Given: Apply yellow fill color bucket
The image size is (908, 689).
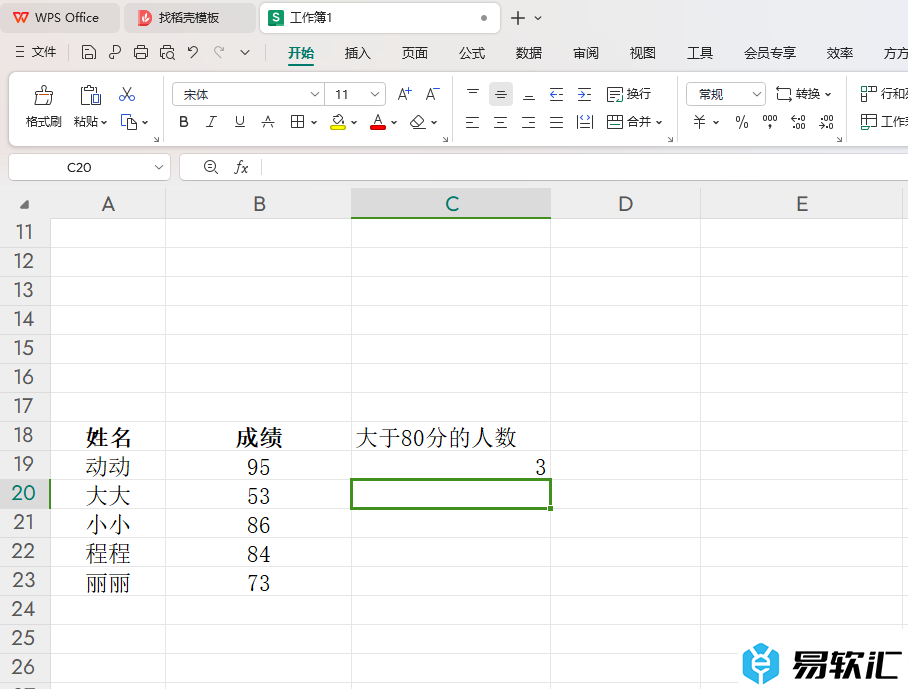Looking at the screenshot, I should [x=338, y=122].
